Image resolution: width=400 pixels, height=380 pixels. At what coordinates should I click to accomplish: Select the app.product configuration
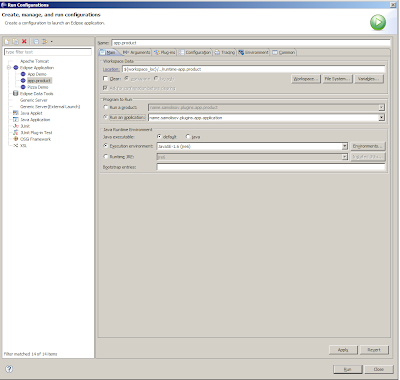click(39, 81)
